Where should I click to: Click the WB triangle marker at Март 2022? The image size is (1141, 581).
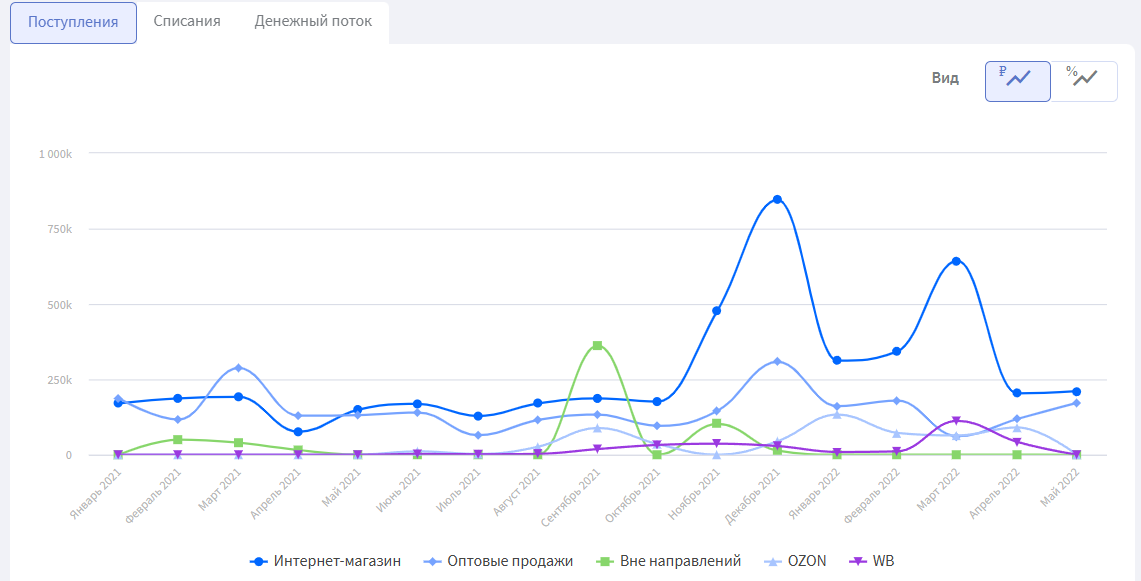click(957, 421)
